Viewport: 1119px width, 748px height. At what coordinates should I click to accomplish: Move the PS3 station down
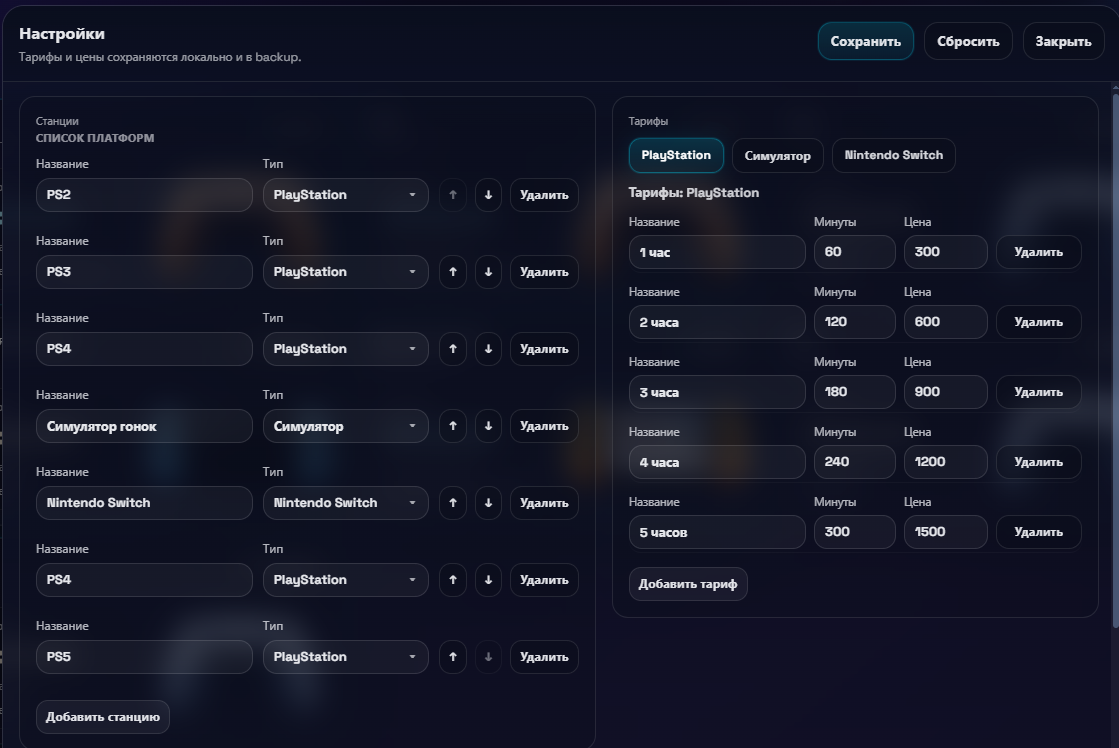(x=488, y=272)
